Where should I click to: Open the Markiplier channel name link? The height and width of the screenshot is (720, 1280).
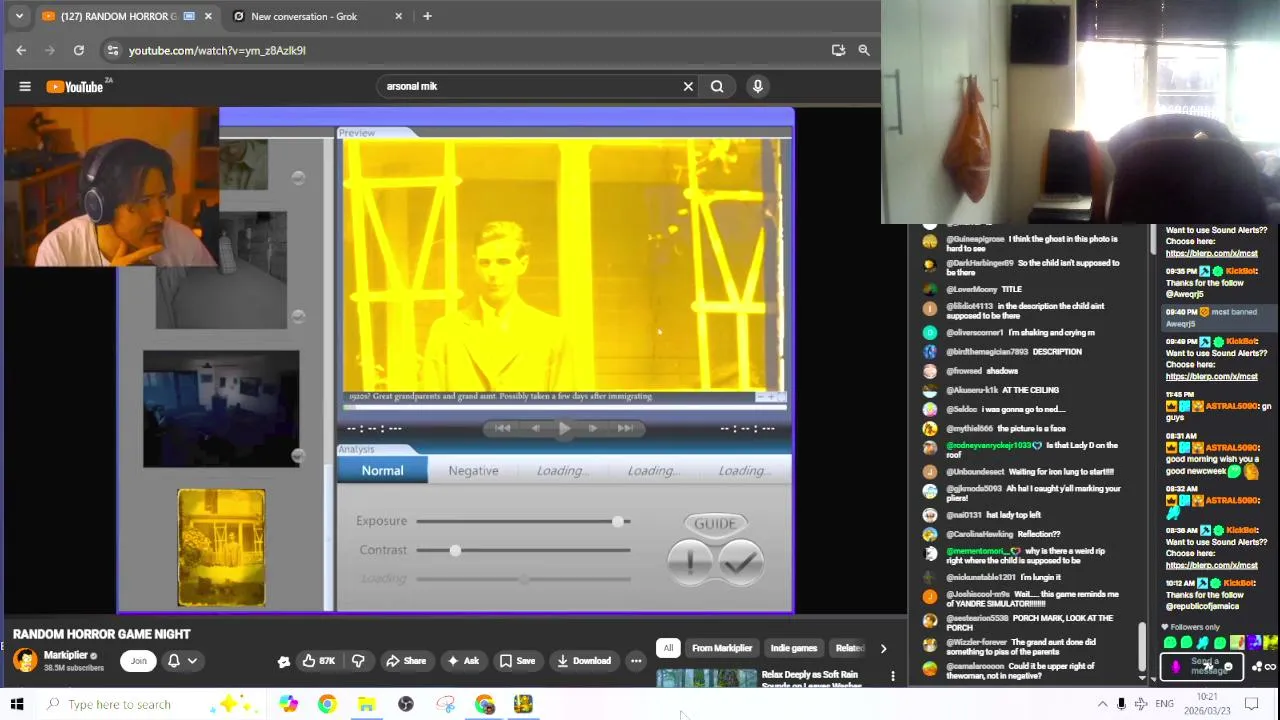pyautogui.click(x=65, y=655)
